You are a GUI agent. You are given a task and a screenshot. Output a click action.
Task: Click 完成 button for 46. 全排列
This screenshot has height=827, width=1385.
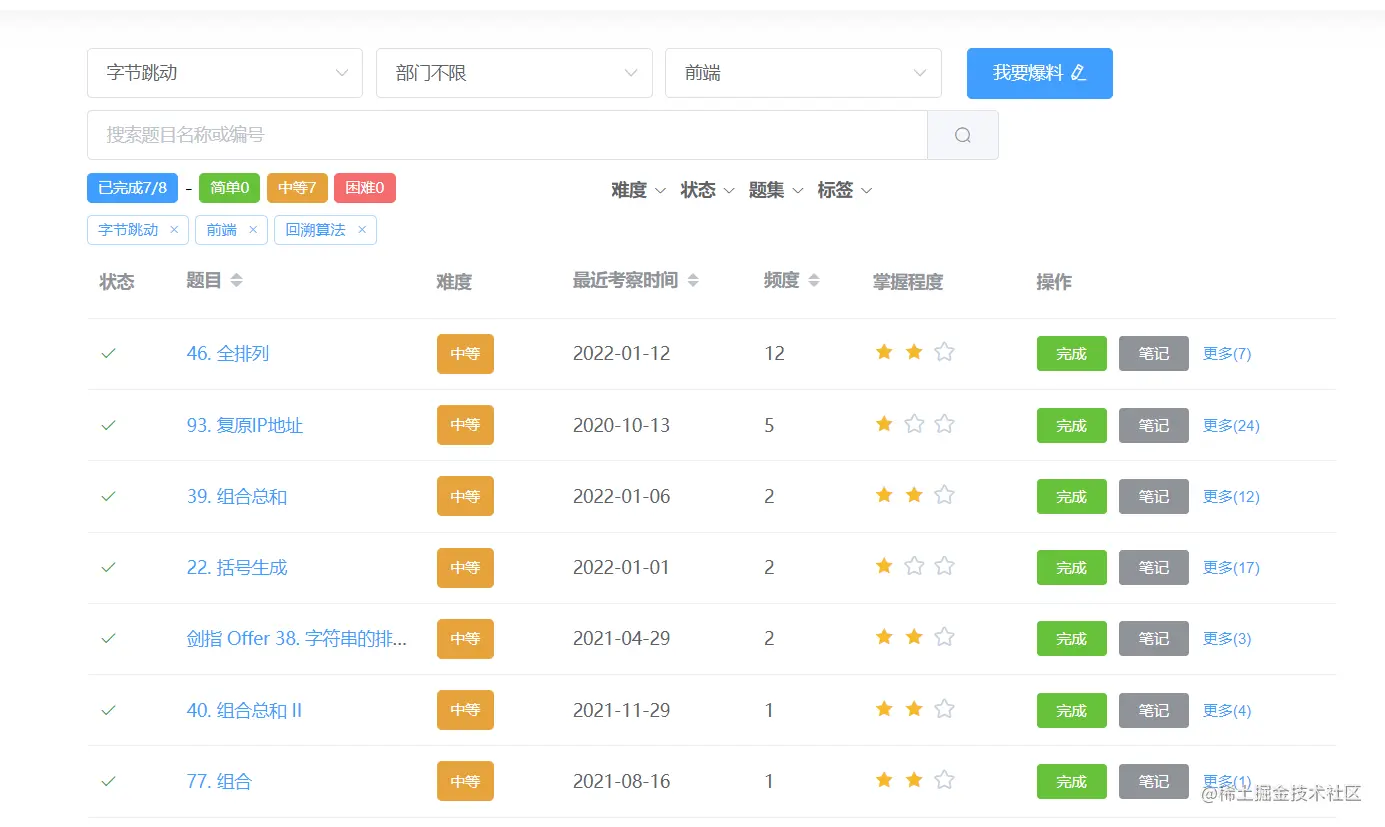tap(1071, 353)
